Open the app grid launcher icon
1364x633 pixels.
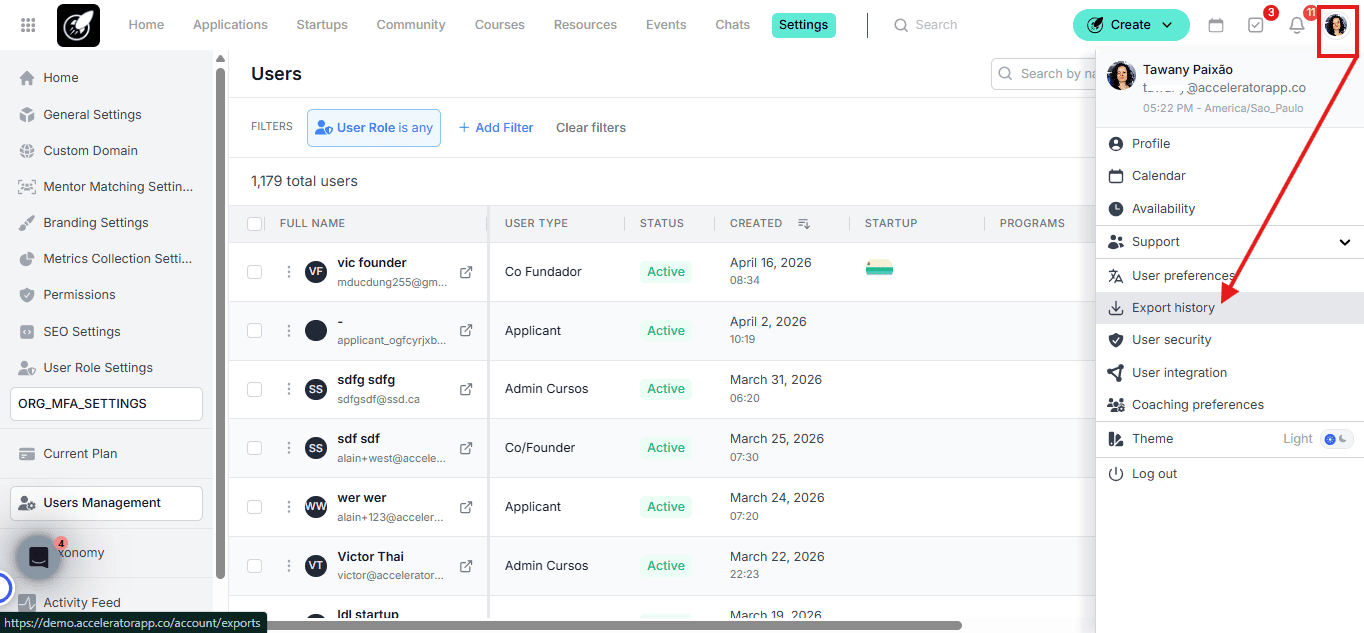point(28,25)
